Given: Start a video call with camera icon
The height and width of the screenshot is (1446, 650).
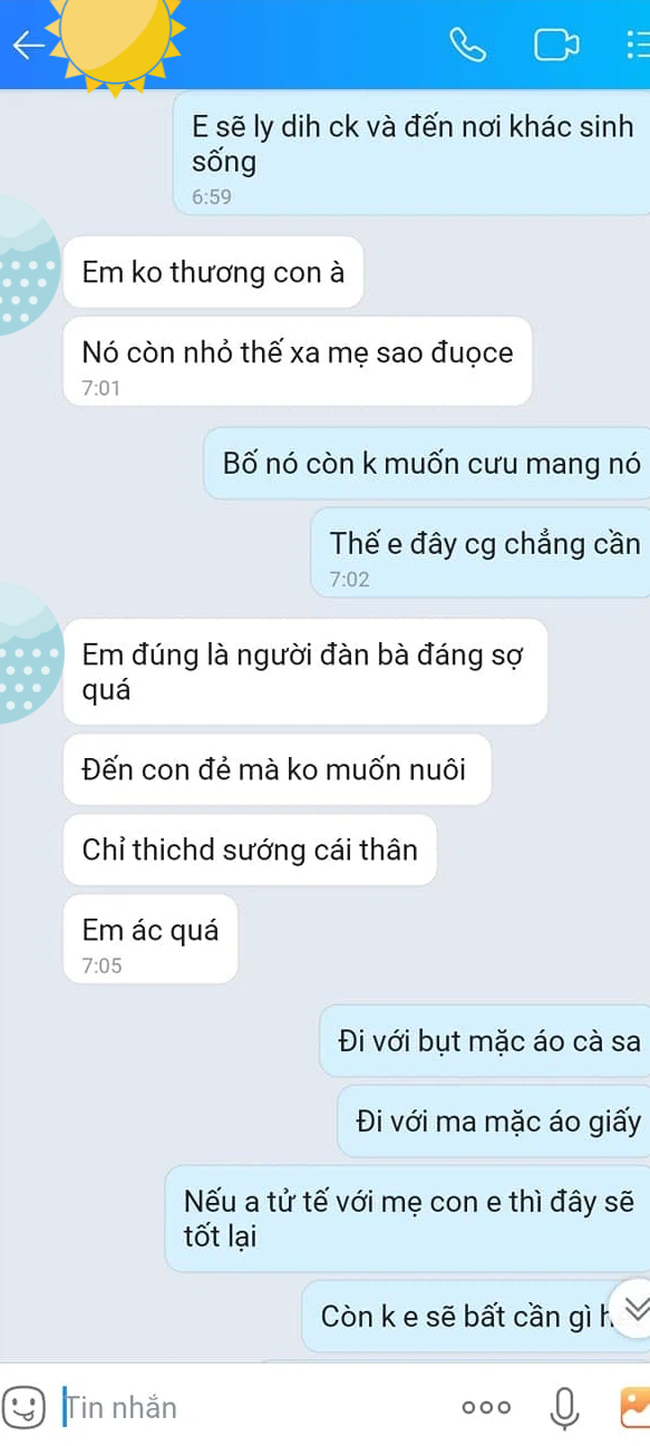Looking at the screenshot, I should (x=556, y=45).
